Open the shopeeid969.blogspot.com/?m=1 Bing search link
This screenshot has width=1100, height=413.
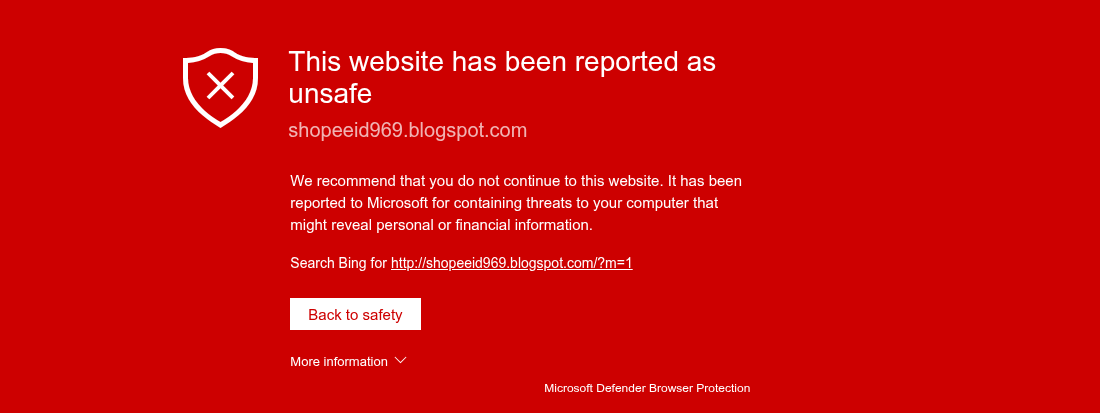pos(512,263)
